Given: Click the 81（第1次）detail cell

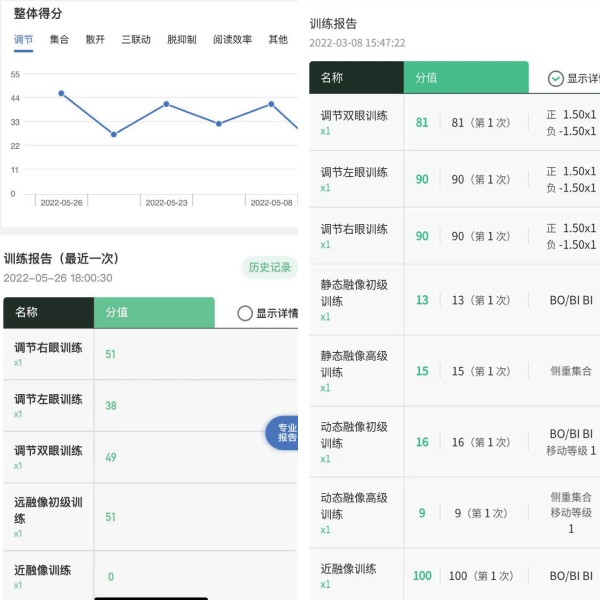Looking at the screenshot, I should tap(481, 123).
